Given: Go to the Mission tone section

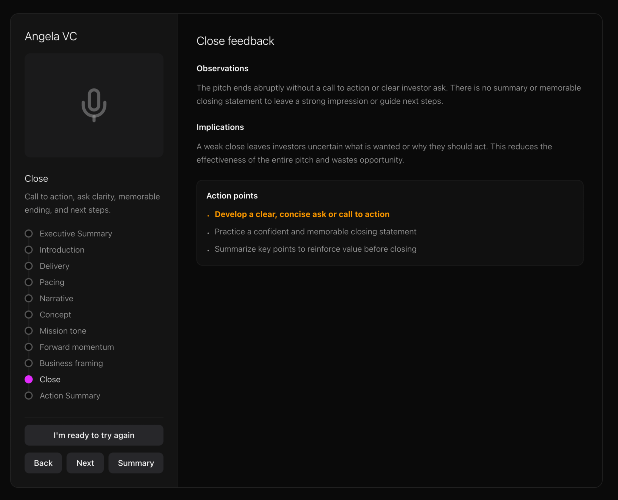Looking at the screenshot, I should [62, 331].
